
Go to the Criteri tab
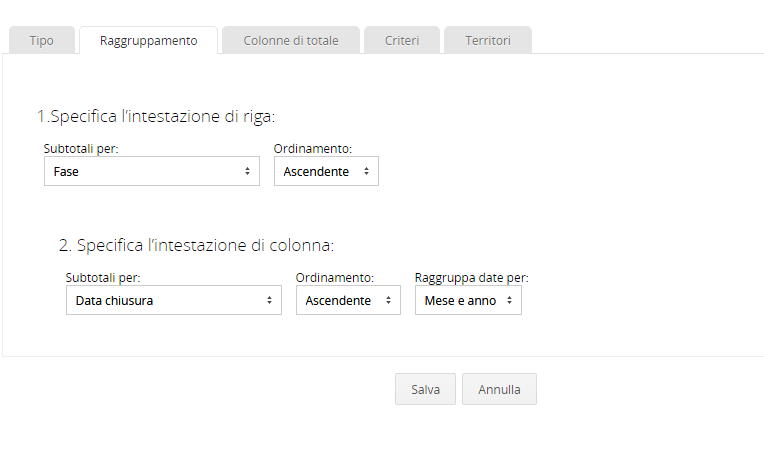(402, 40)
